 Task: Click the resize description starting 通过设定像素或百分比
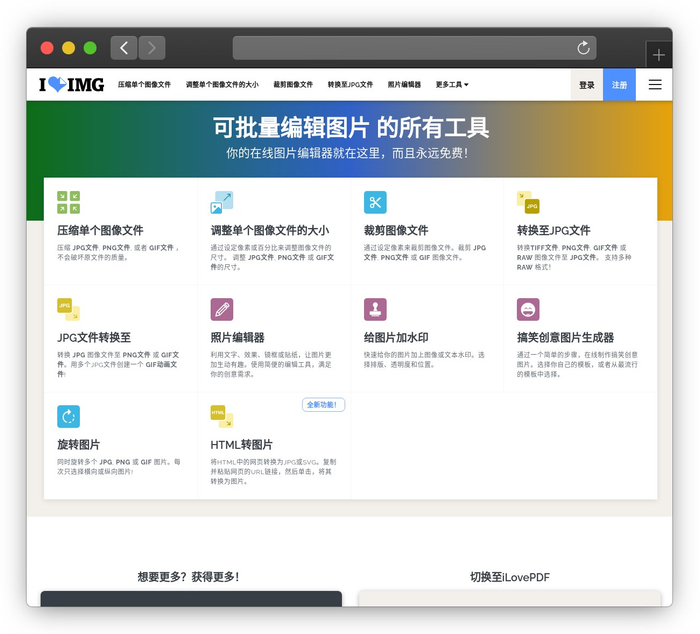(x=272, y=257)
